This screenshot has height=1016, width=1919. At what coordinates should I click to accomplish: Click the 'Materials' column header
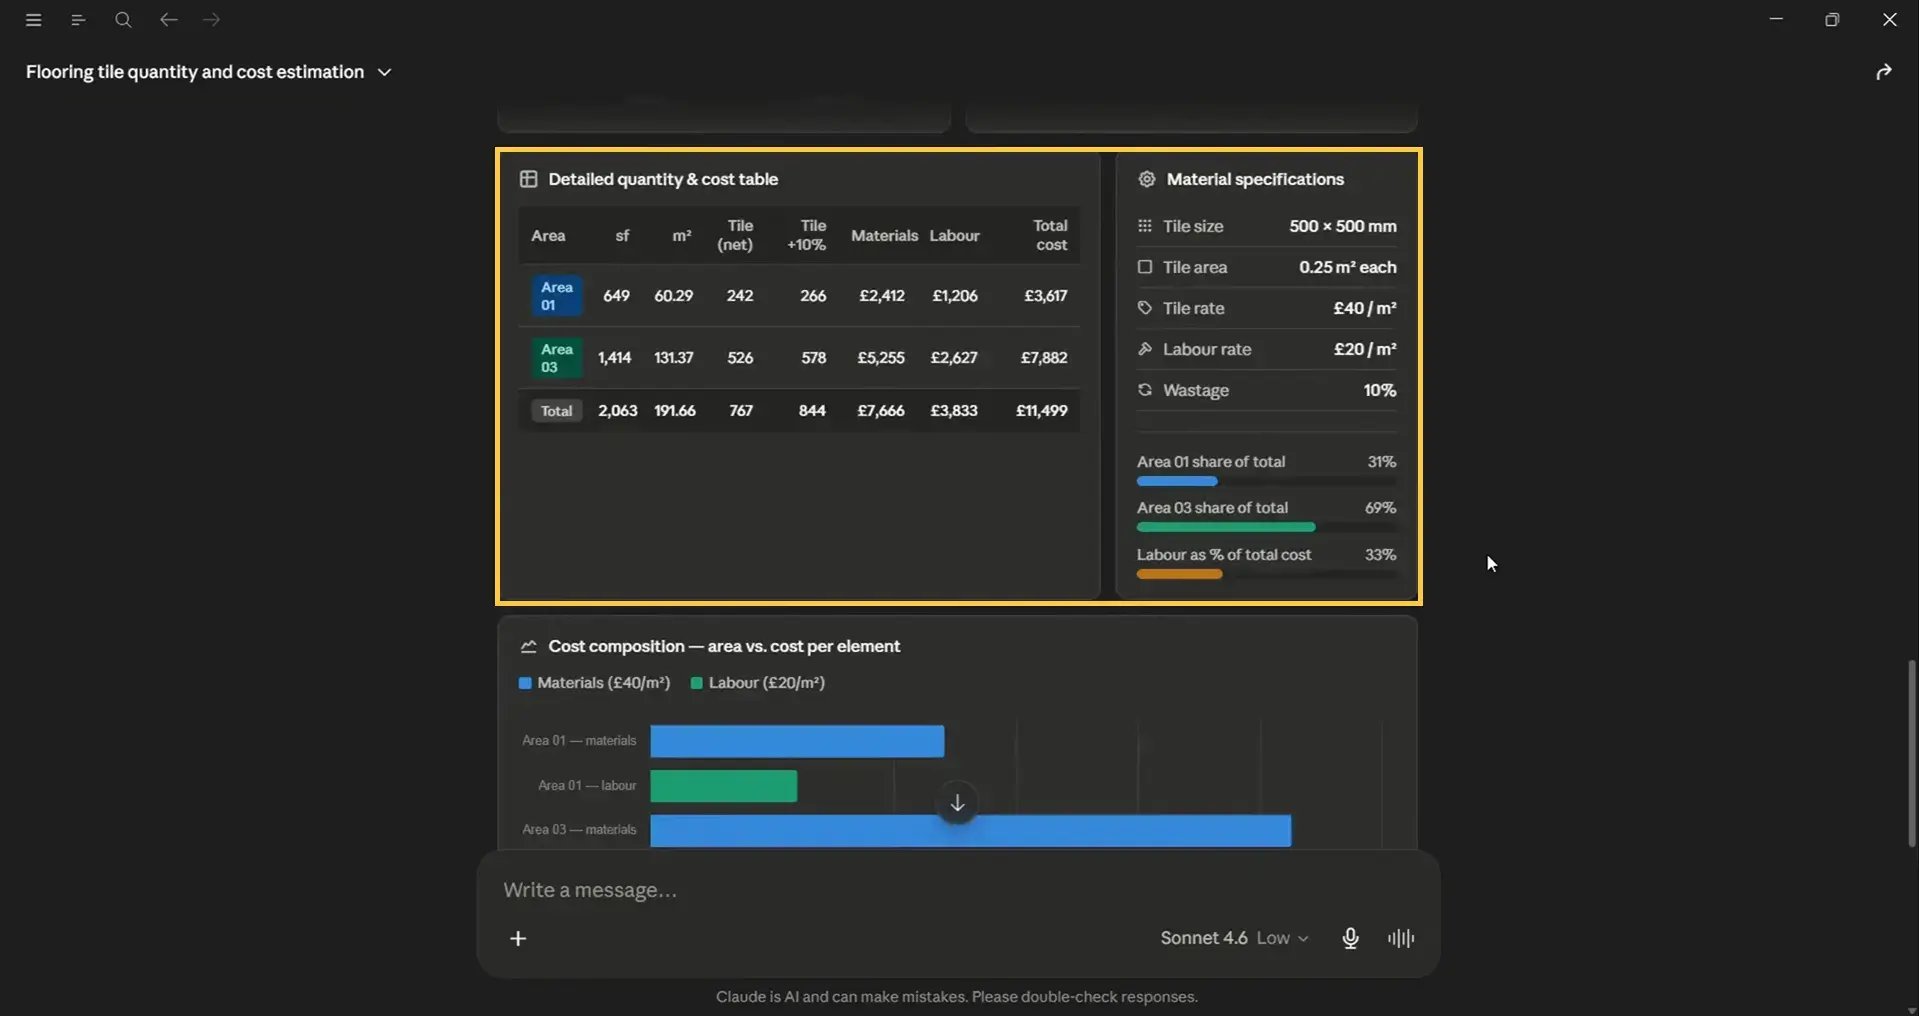point(884,236)
